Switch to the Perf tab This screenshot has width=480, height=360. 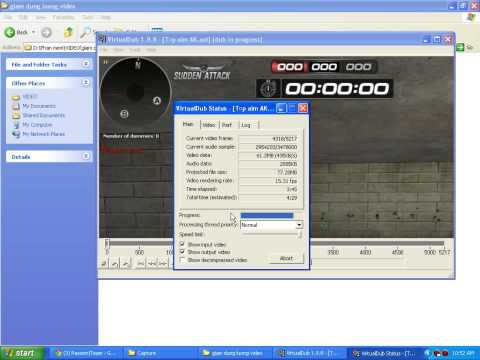[x=227, y=125]
